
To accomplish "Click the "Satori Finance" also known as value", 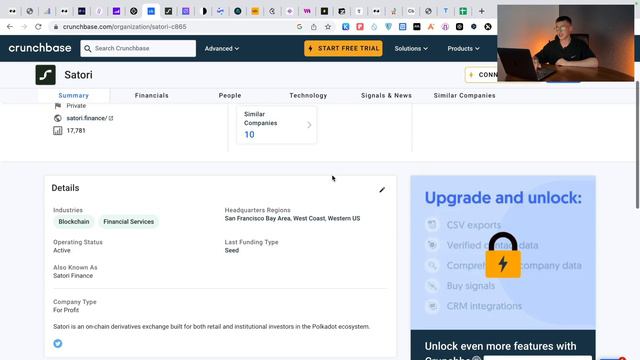I will pyautogui.click(x=73, y=276).
